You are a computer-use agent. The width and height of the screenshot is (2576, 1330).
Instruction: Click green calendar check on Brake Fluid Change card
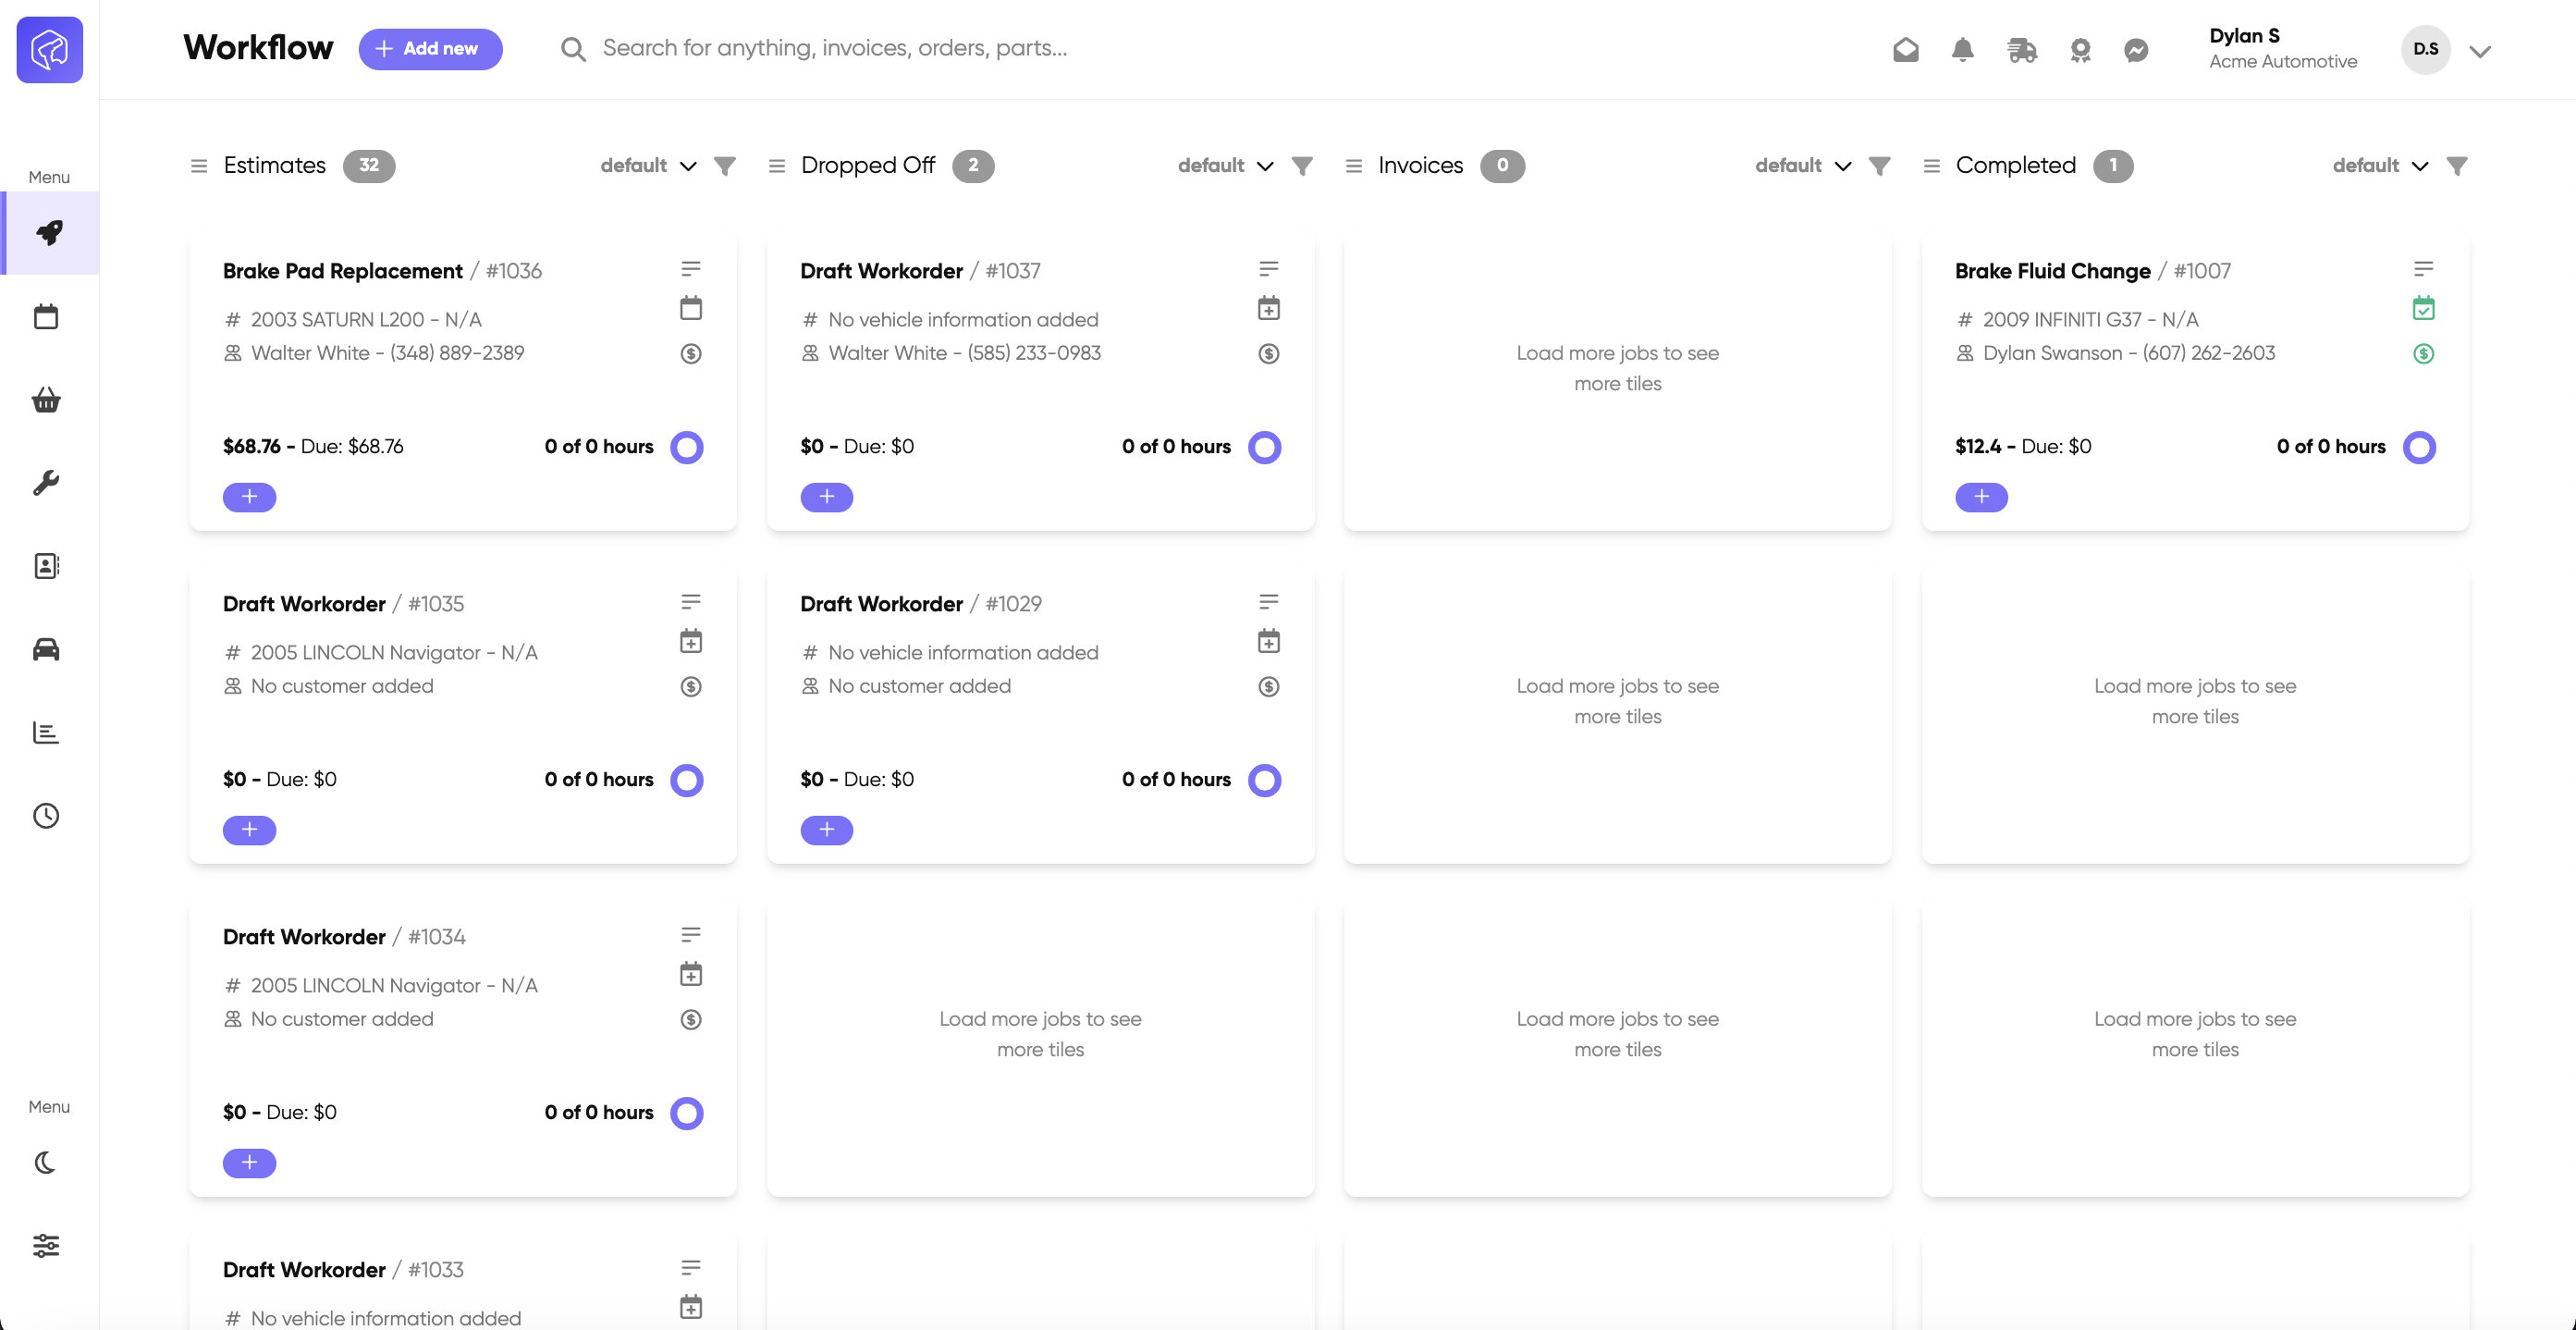pos(2424,308)
